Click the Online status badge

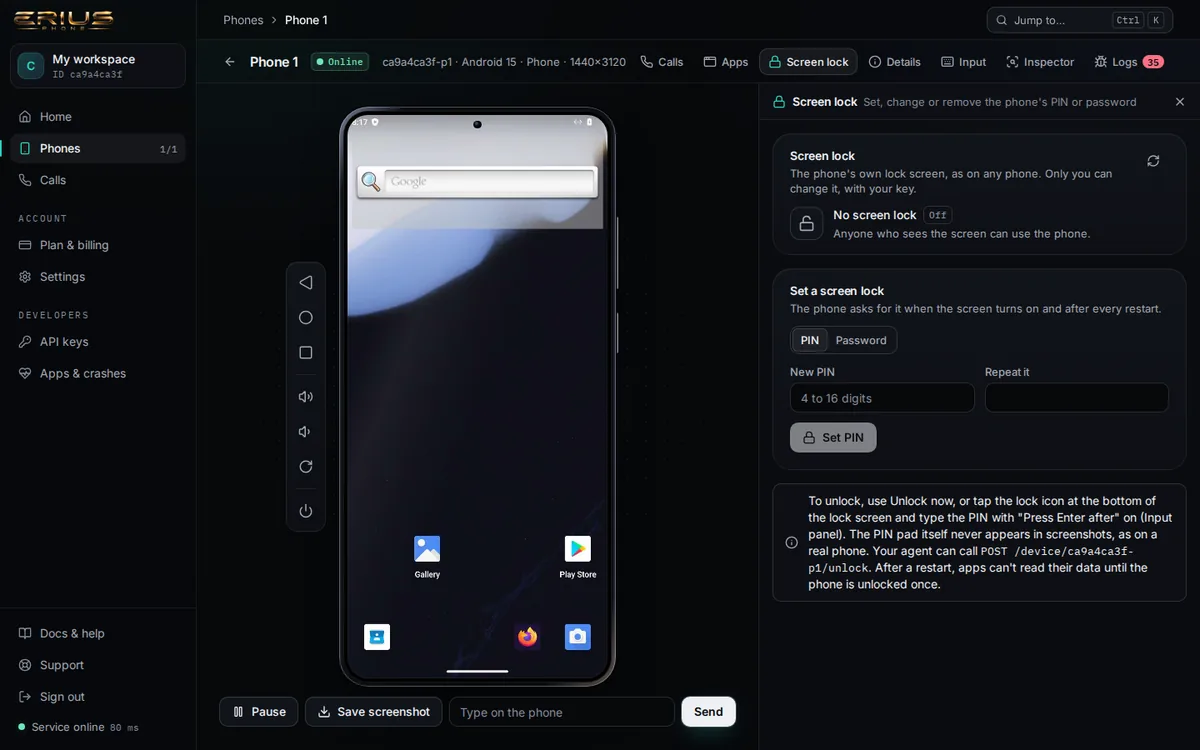tap(340, 62)
